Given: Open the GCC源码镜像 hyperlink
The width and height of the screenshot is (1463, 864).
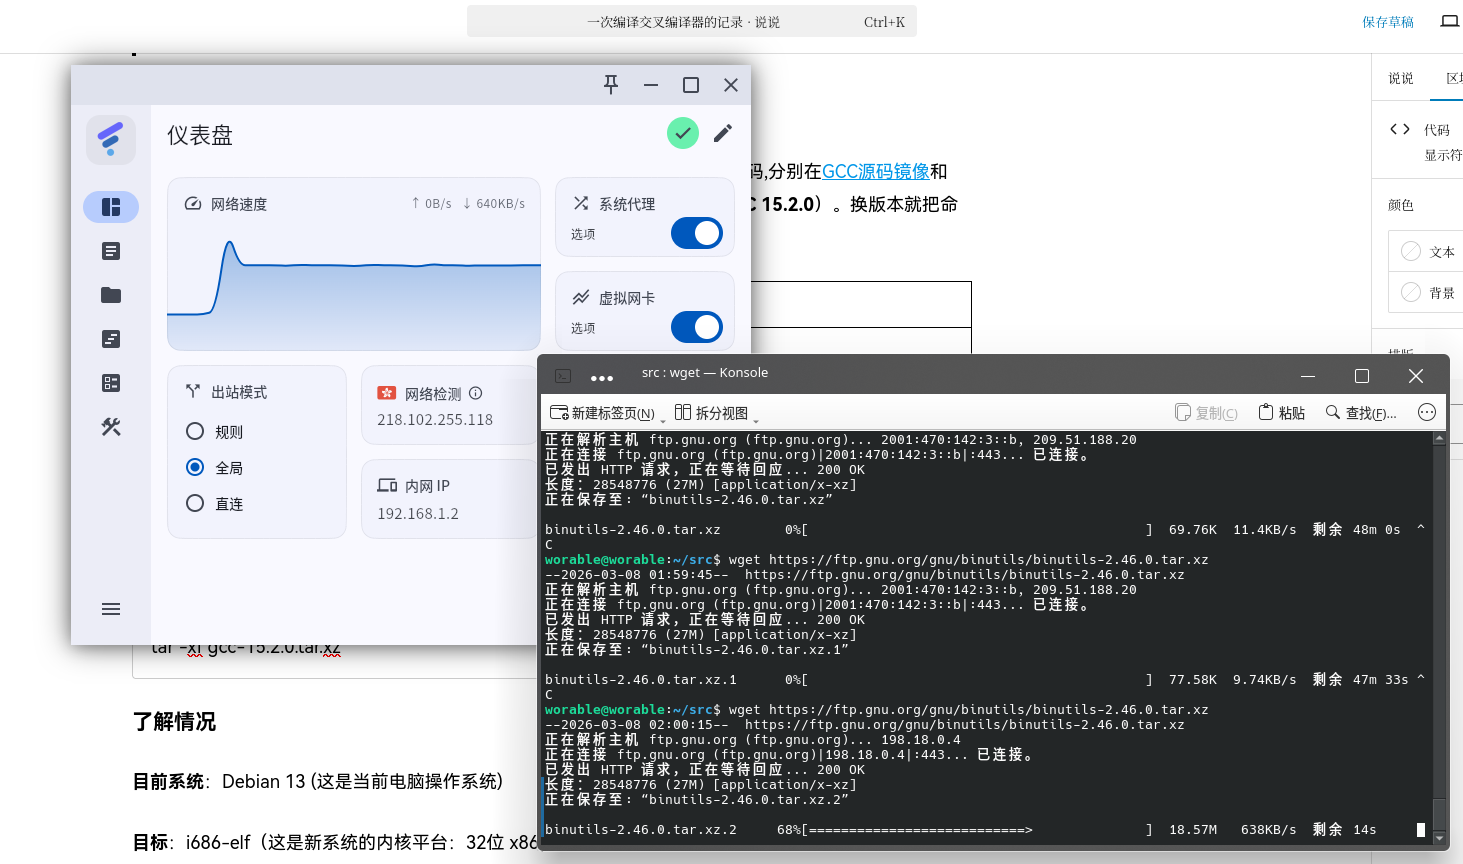Looking at the screenshot, I should (x=875, y=172).
